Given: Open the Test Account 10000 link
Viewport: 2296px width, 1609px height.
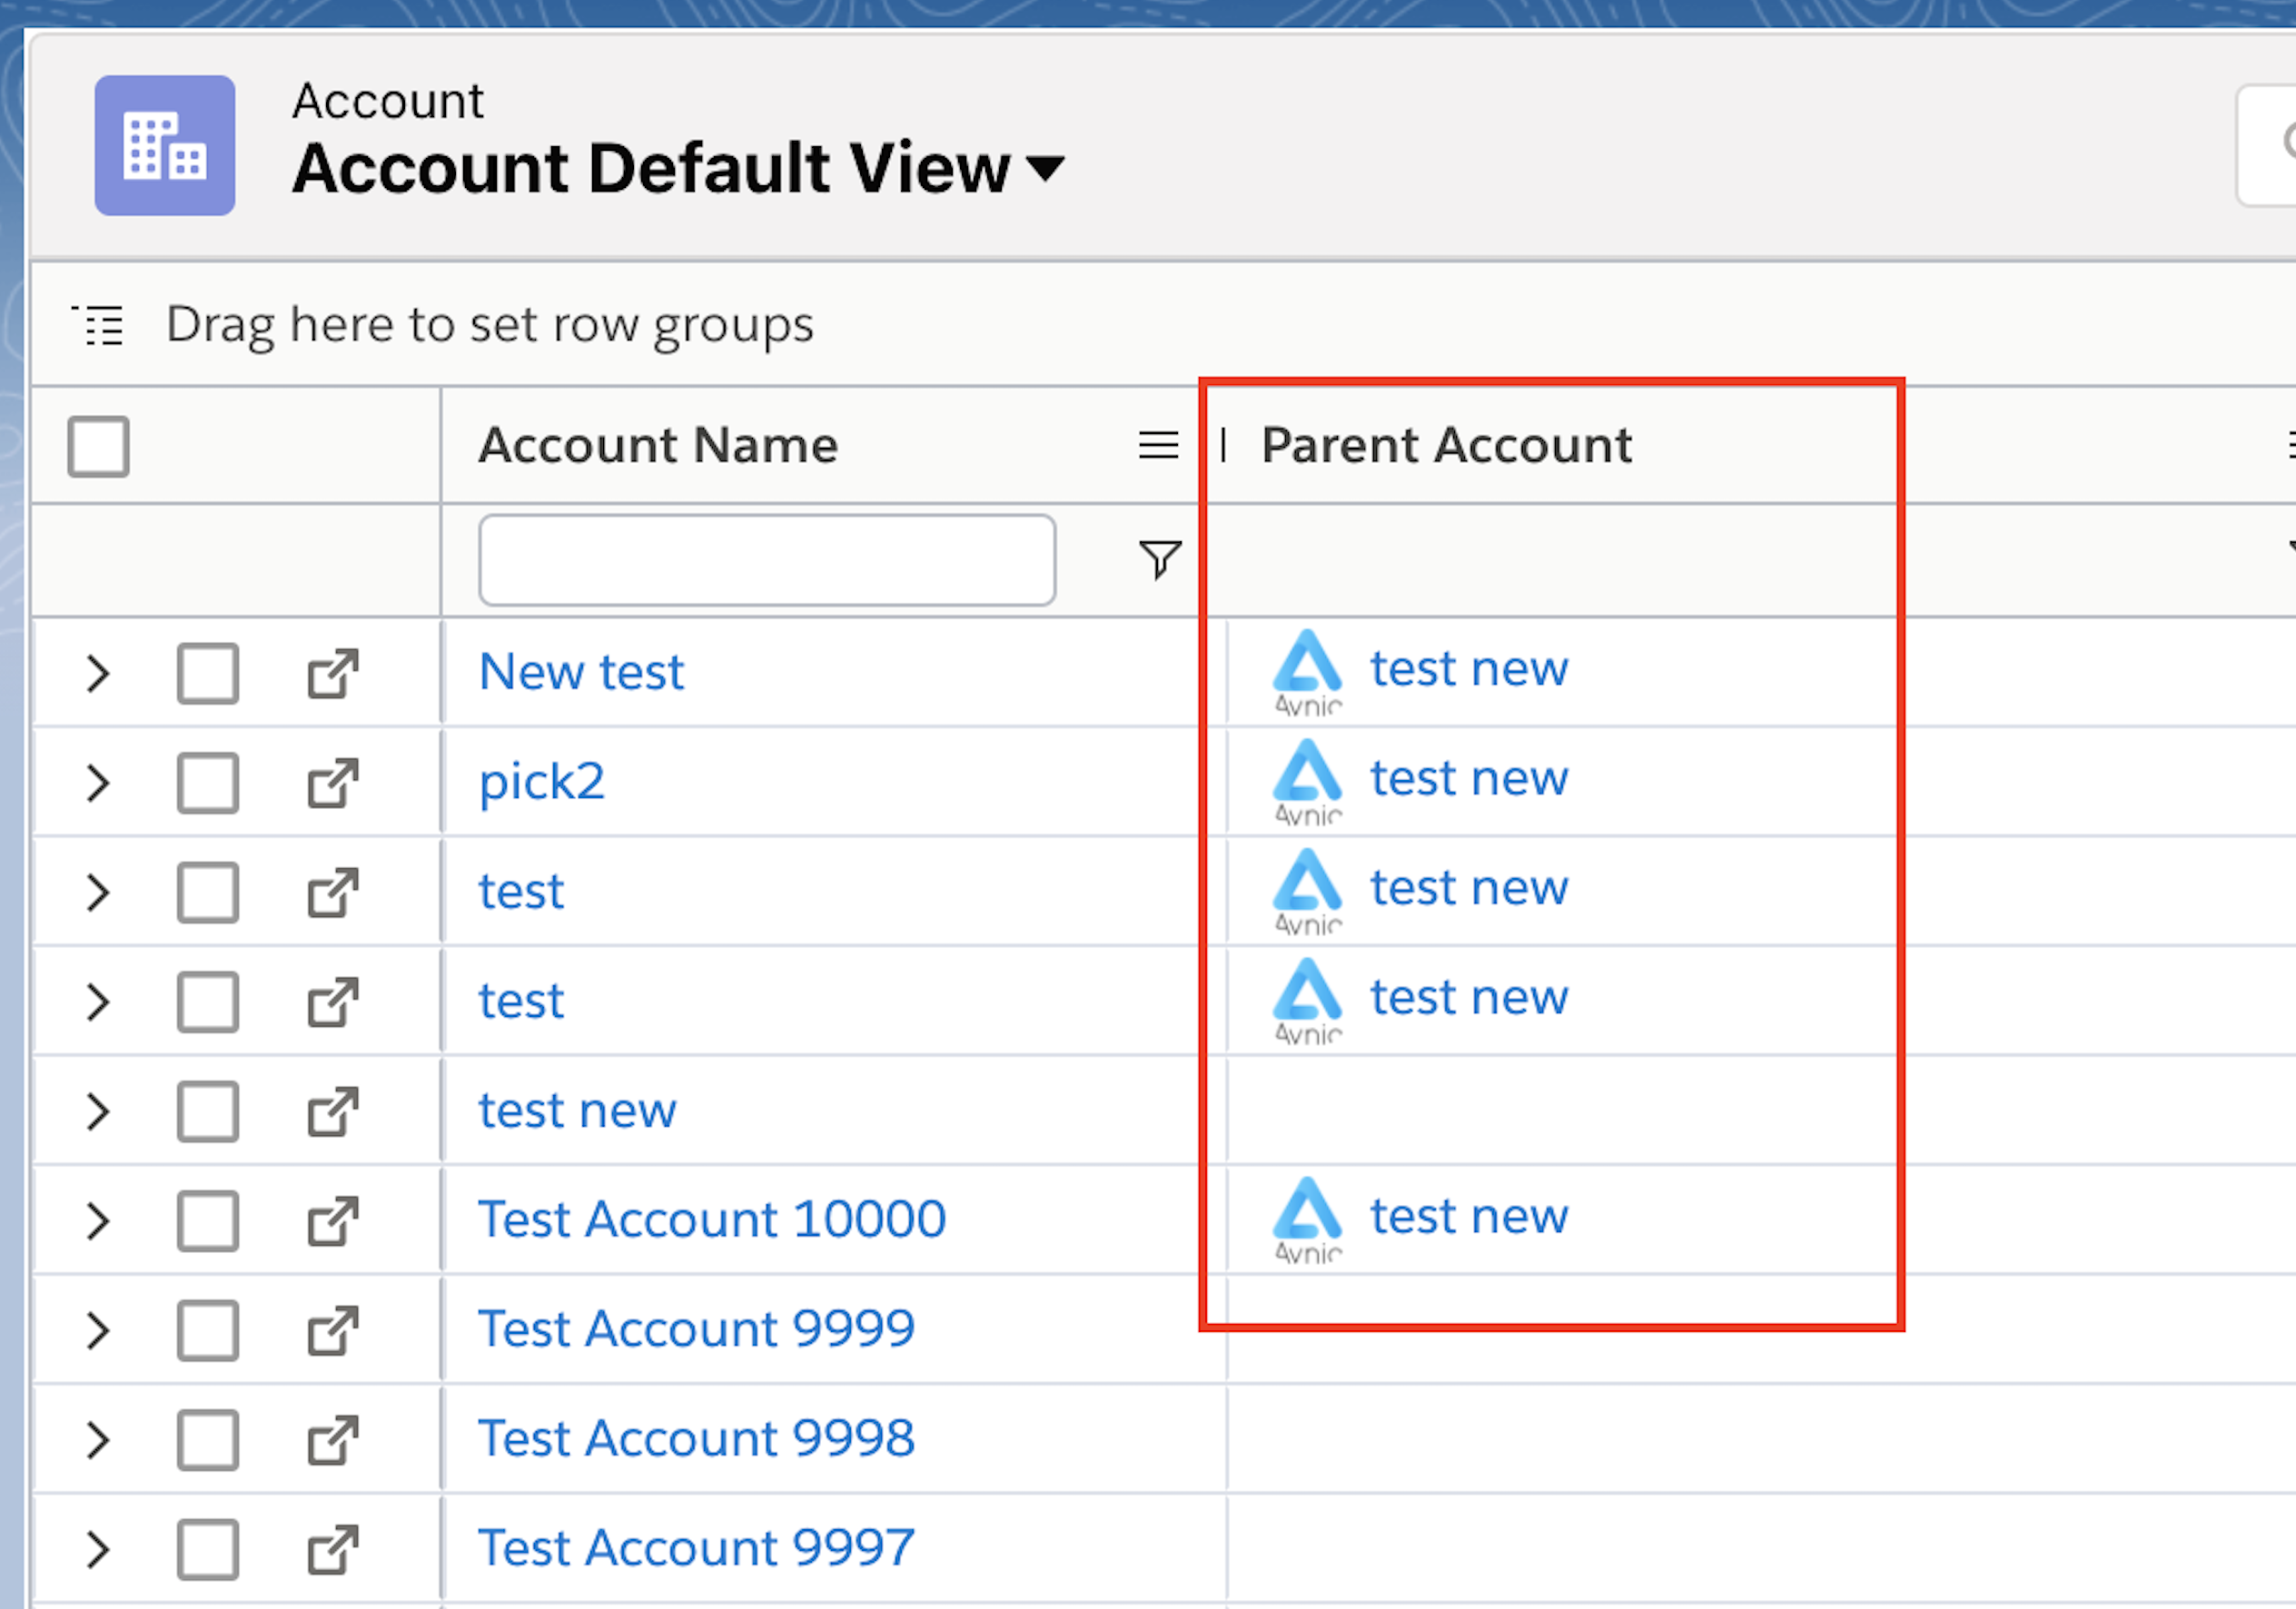Looking at the screenshot, I should tap(712, 1220).
